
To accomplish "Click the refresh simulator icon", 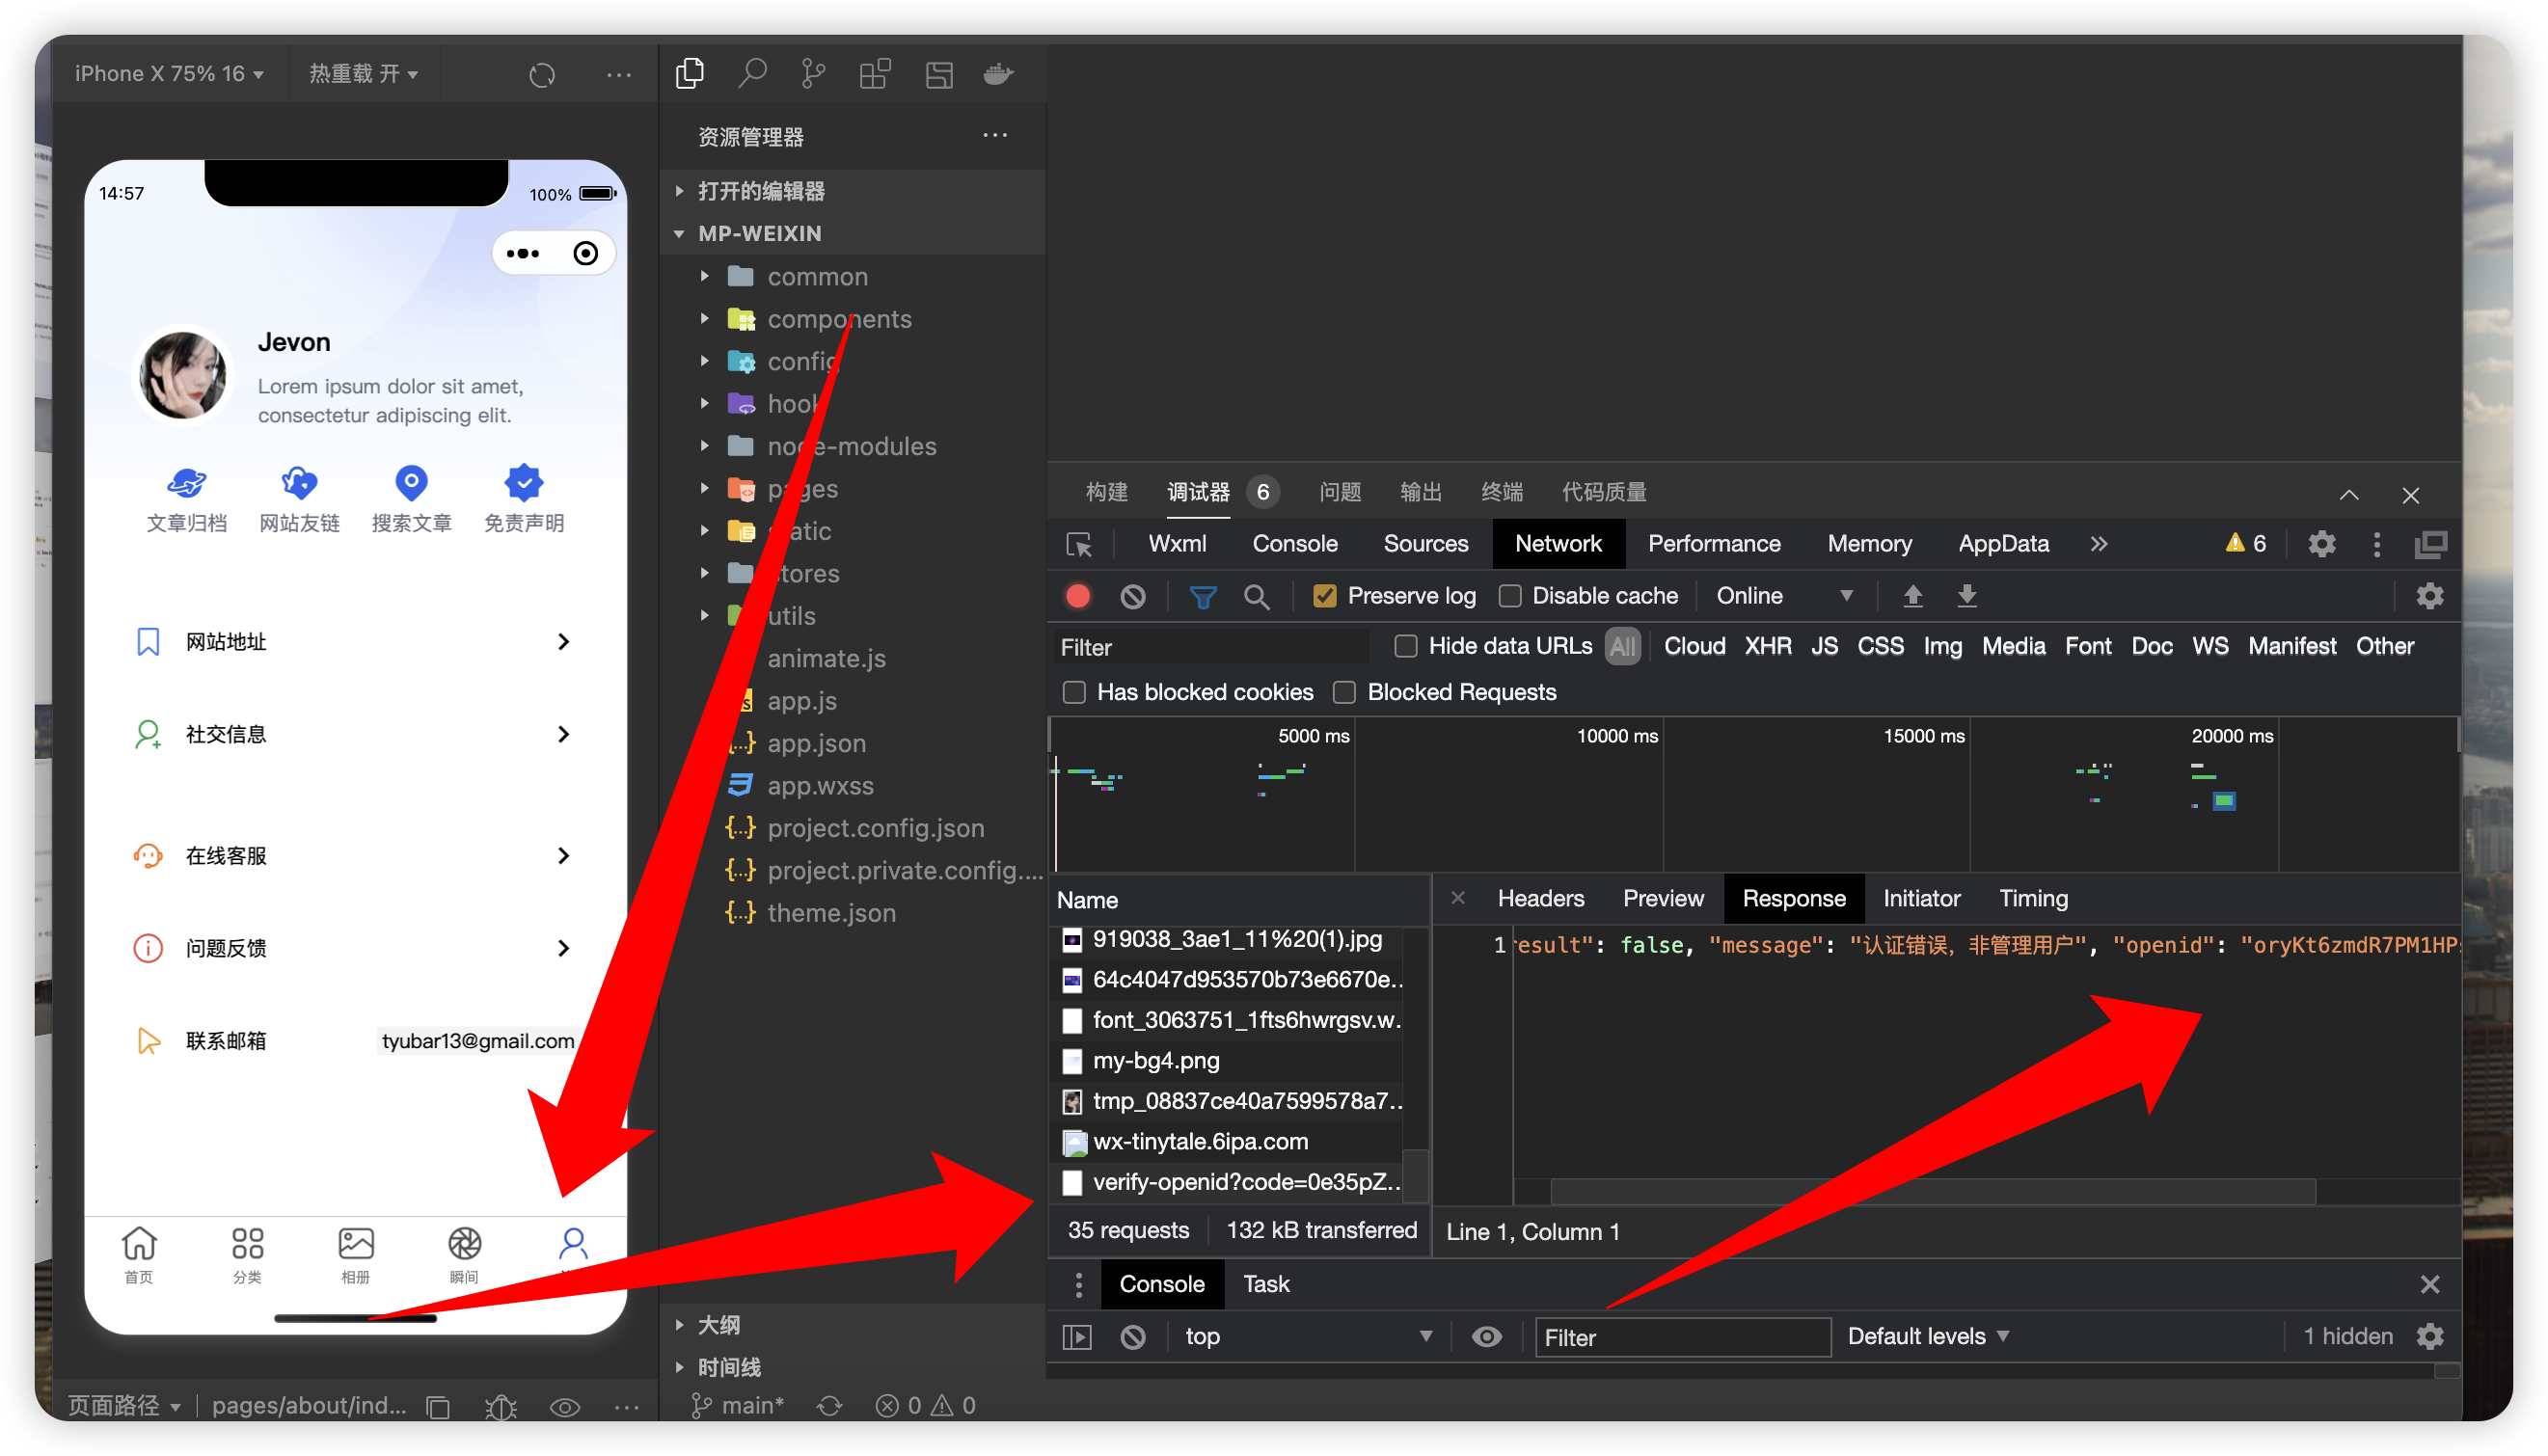I will coord(542,75).
